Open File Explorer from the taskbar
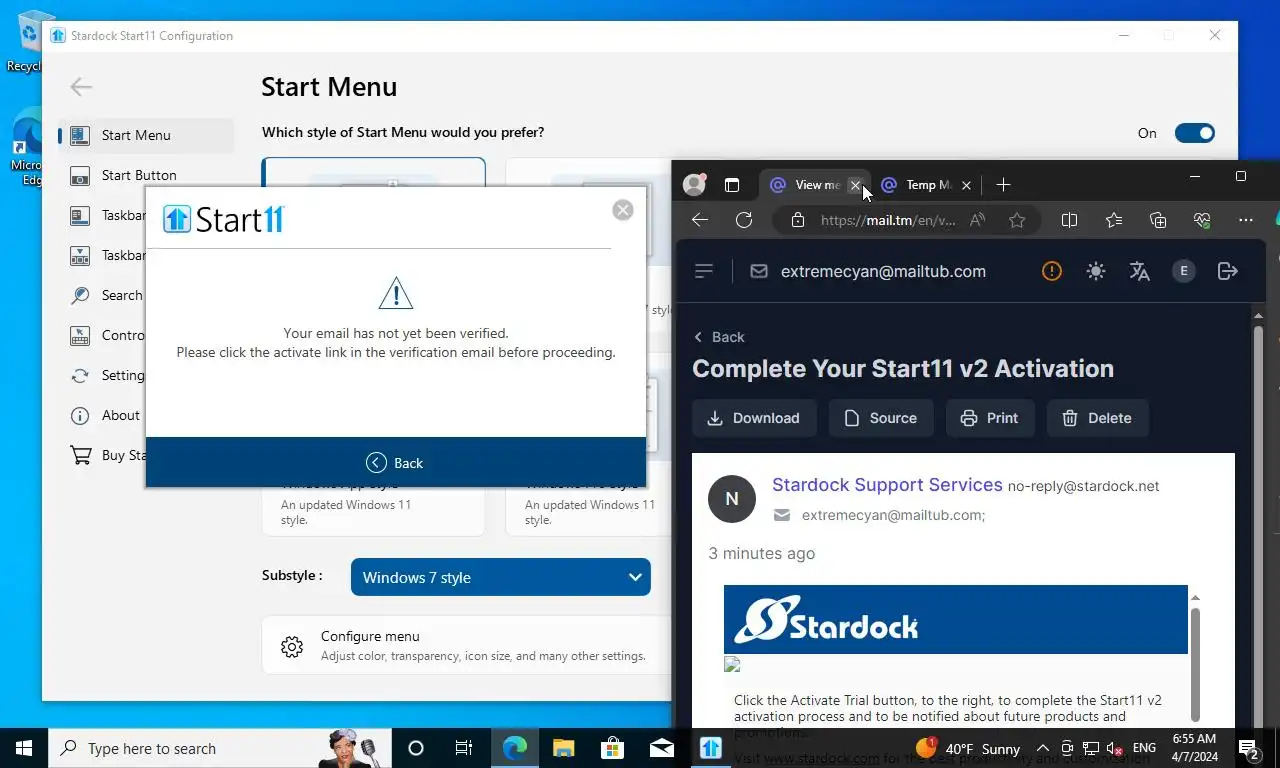1280x768 pixels. click(564, 748)
